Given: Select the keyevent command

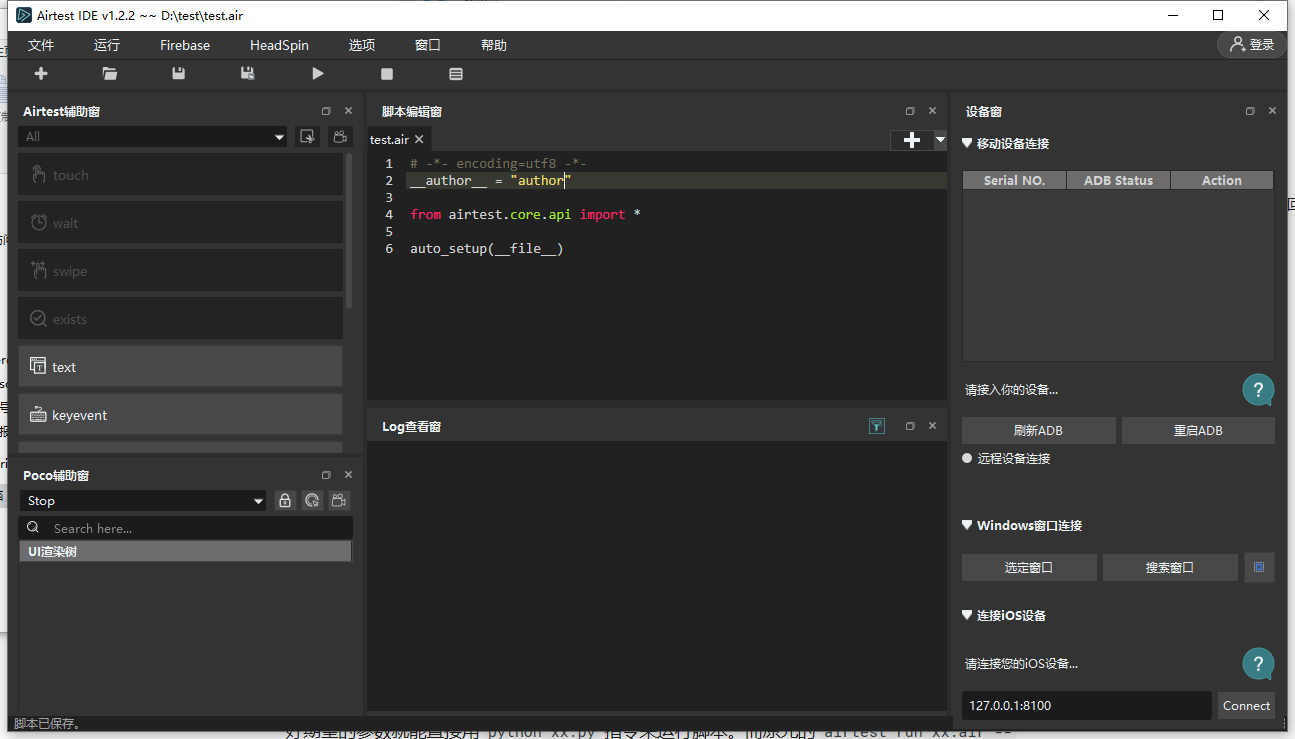Looking at the screenshot, I should tap(181, 415).
